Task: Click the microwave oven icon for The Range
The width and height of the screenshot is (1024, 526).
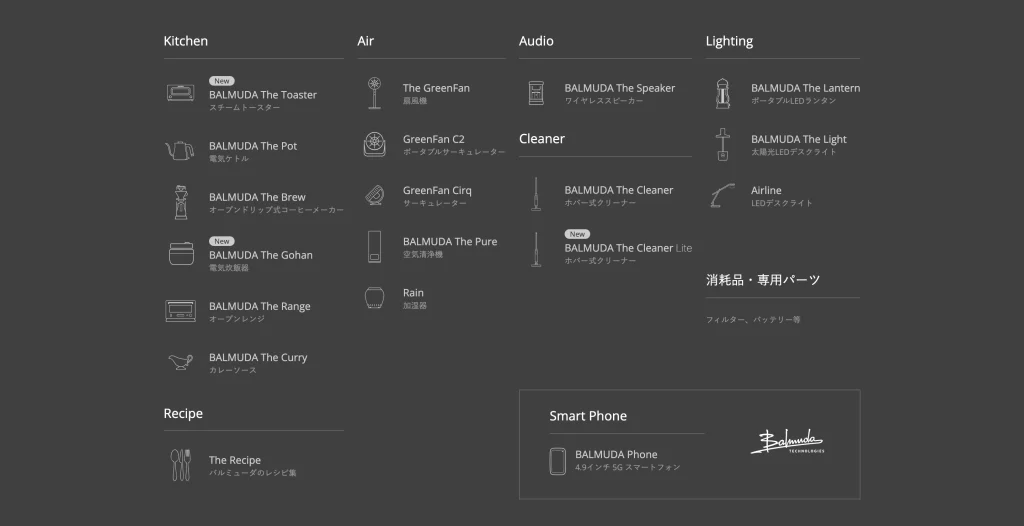Action: [x=181, y=311]
